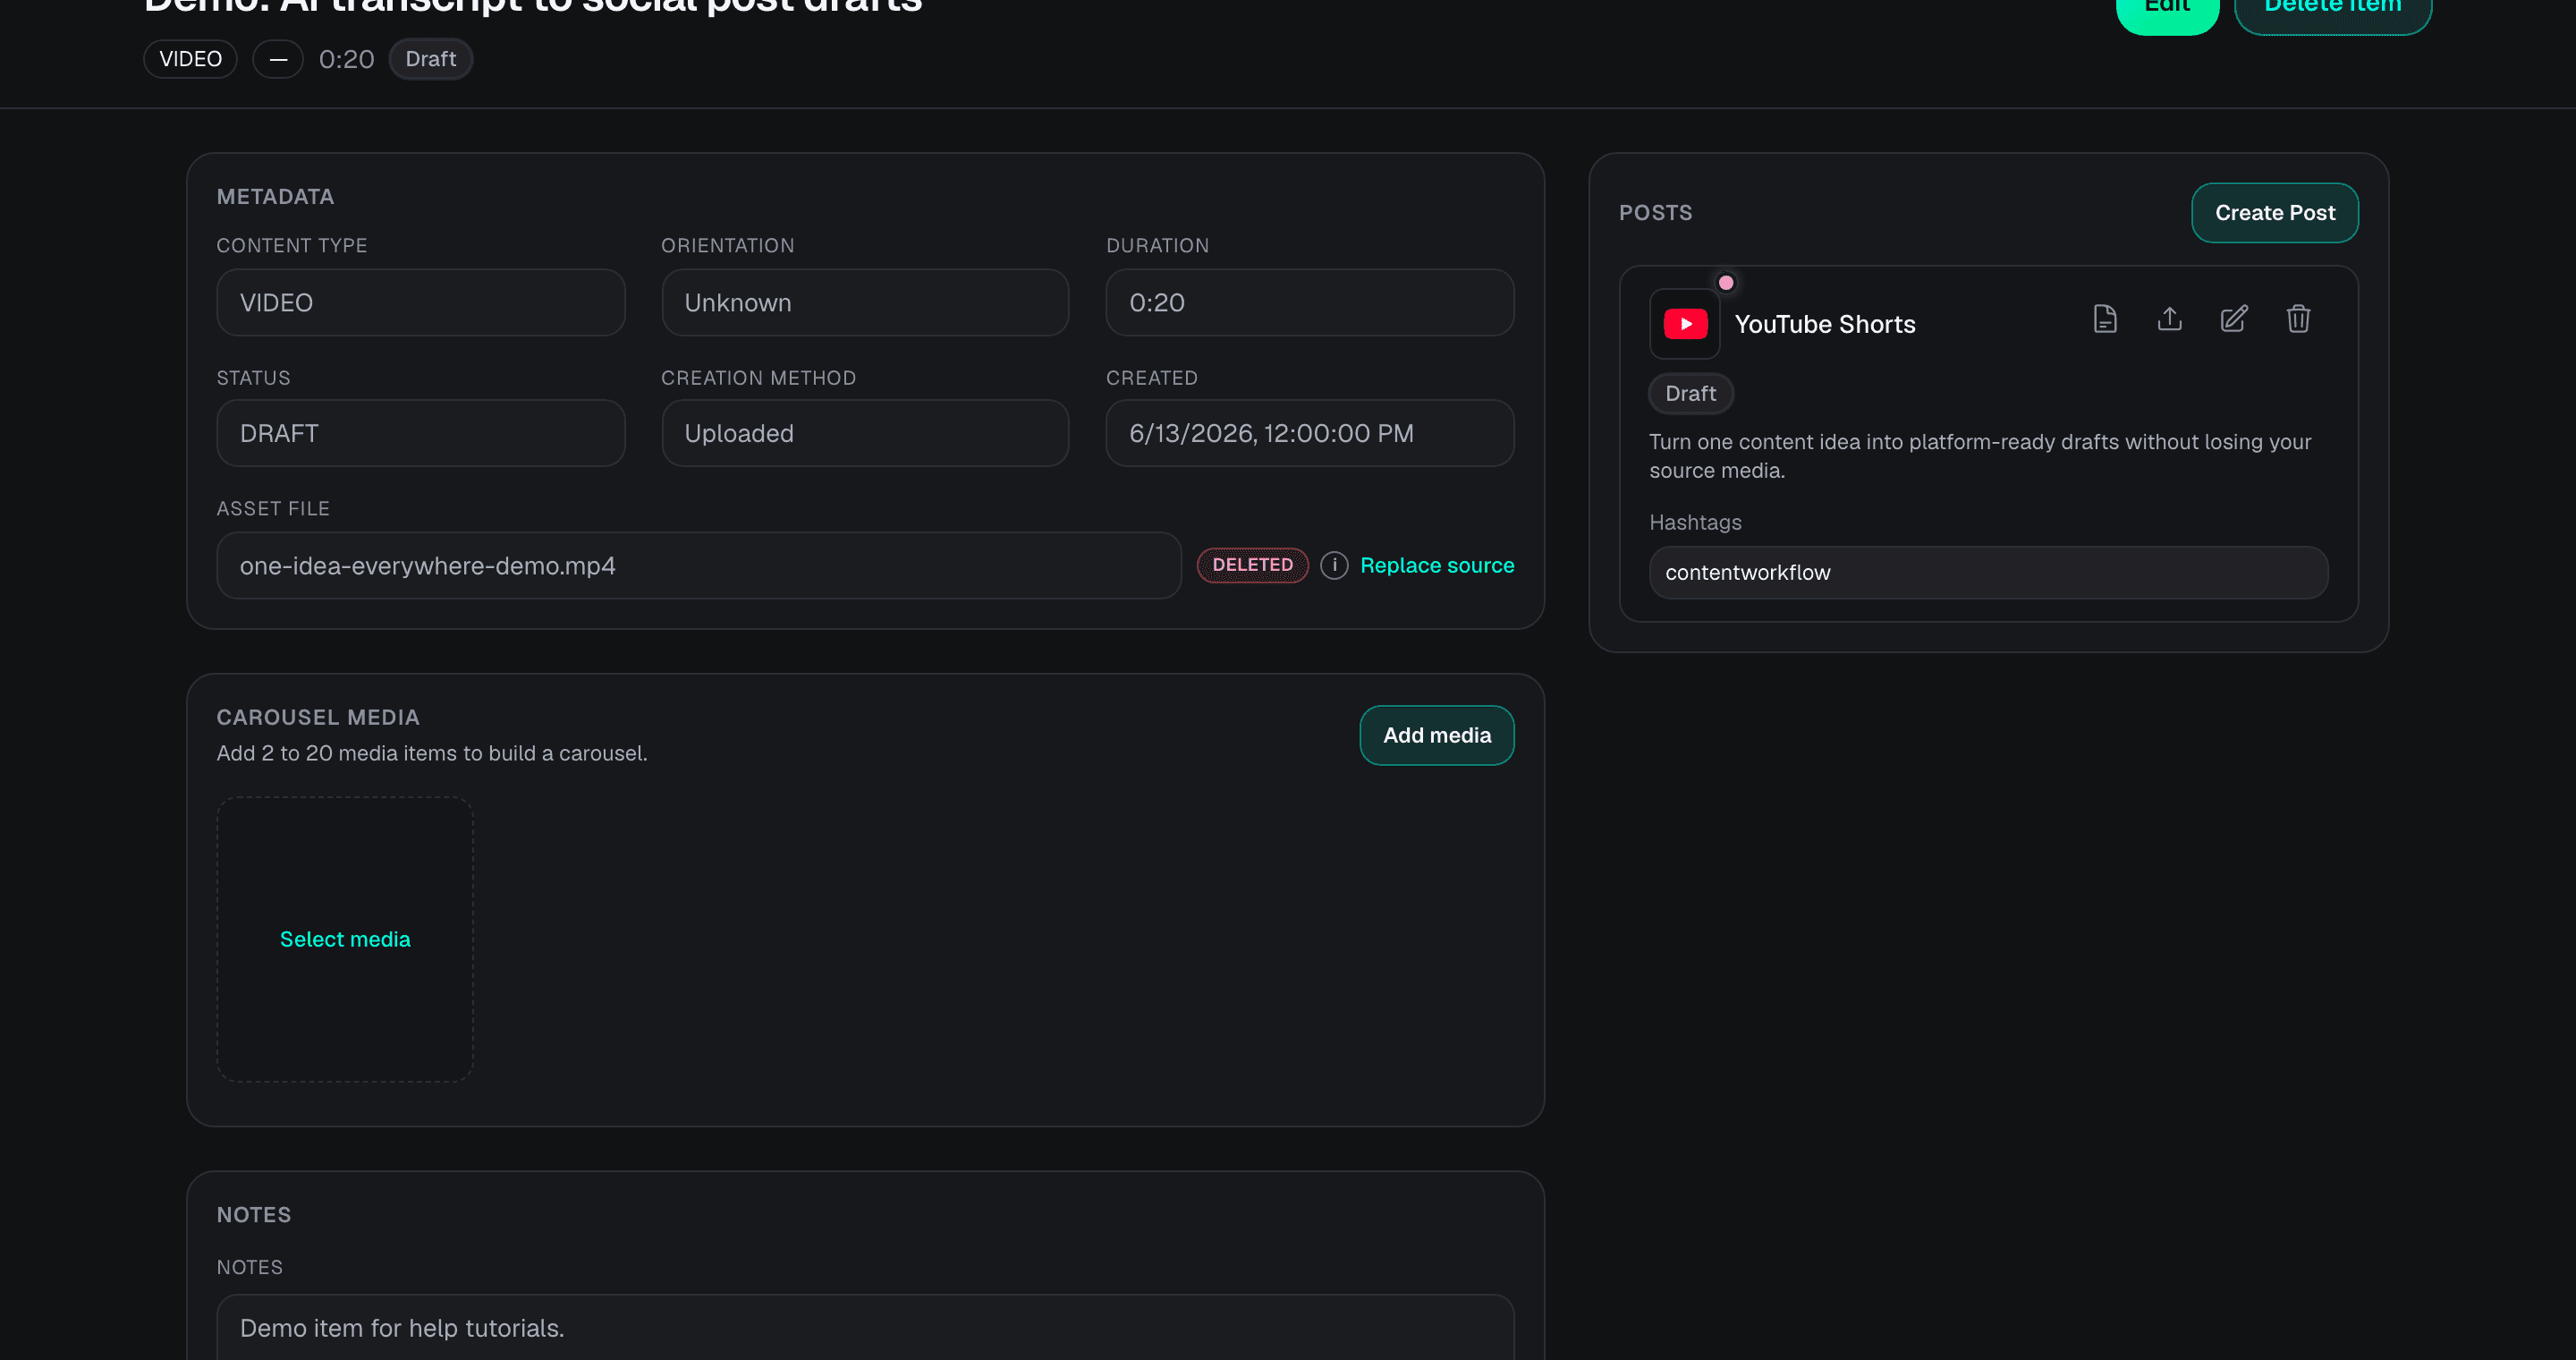Viewport: 2576px width, 1360px height.
Task: Show info icon next to DELETED badge
Action: point(1334,565)
